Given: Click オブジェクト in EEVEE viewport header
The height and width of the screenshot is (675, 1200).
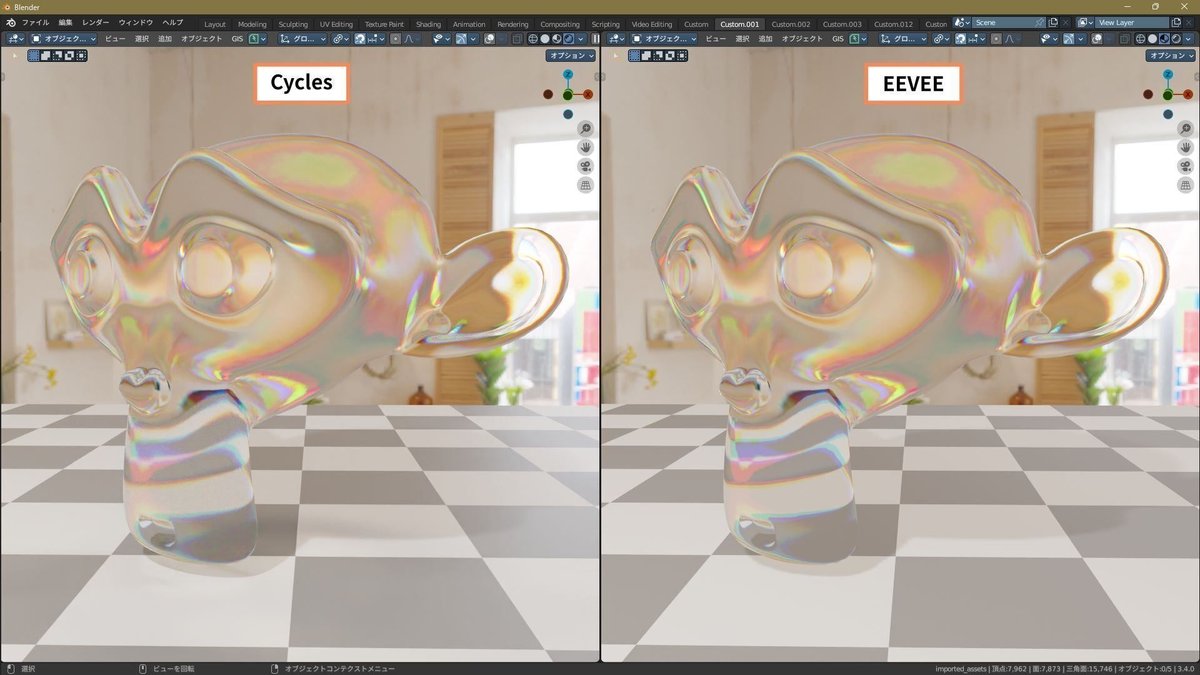Looking at the screenshot, I should (x=802, y=39).
